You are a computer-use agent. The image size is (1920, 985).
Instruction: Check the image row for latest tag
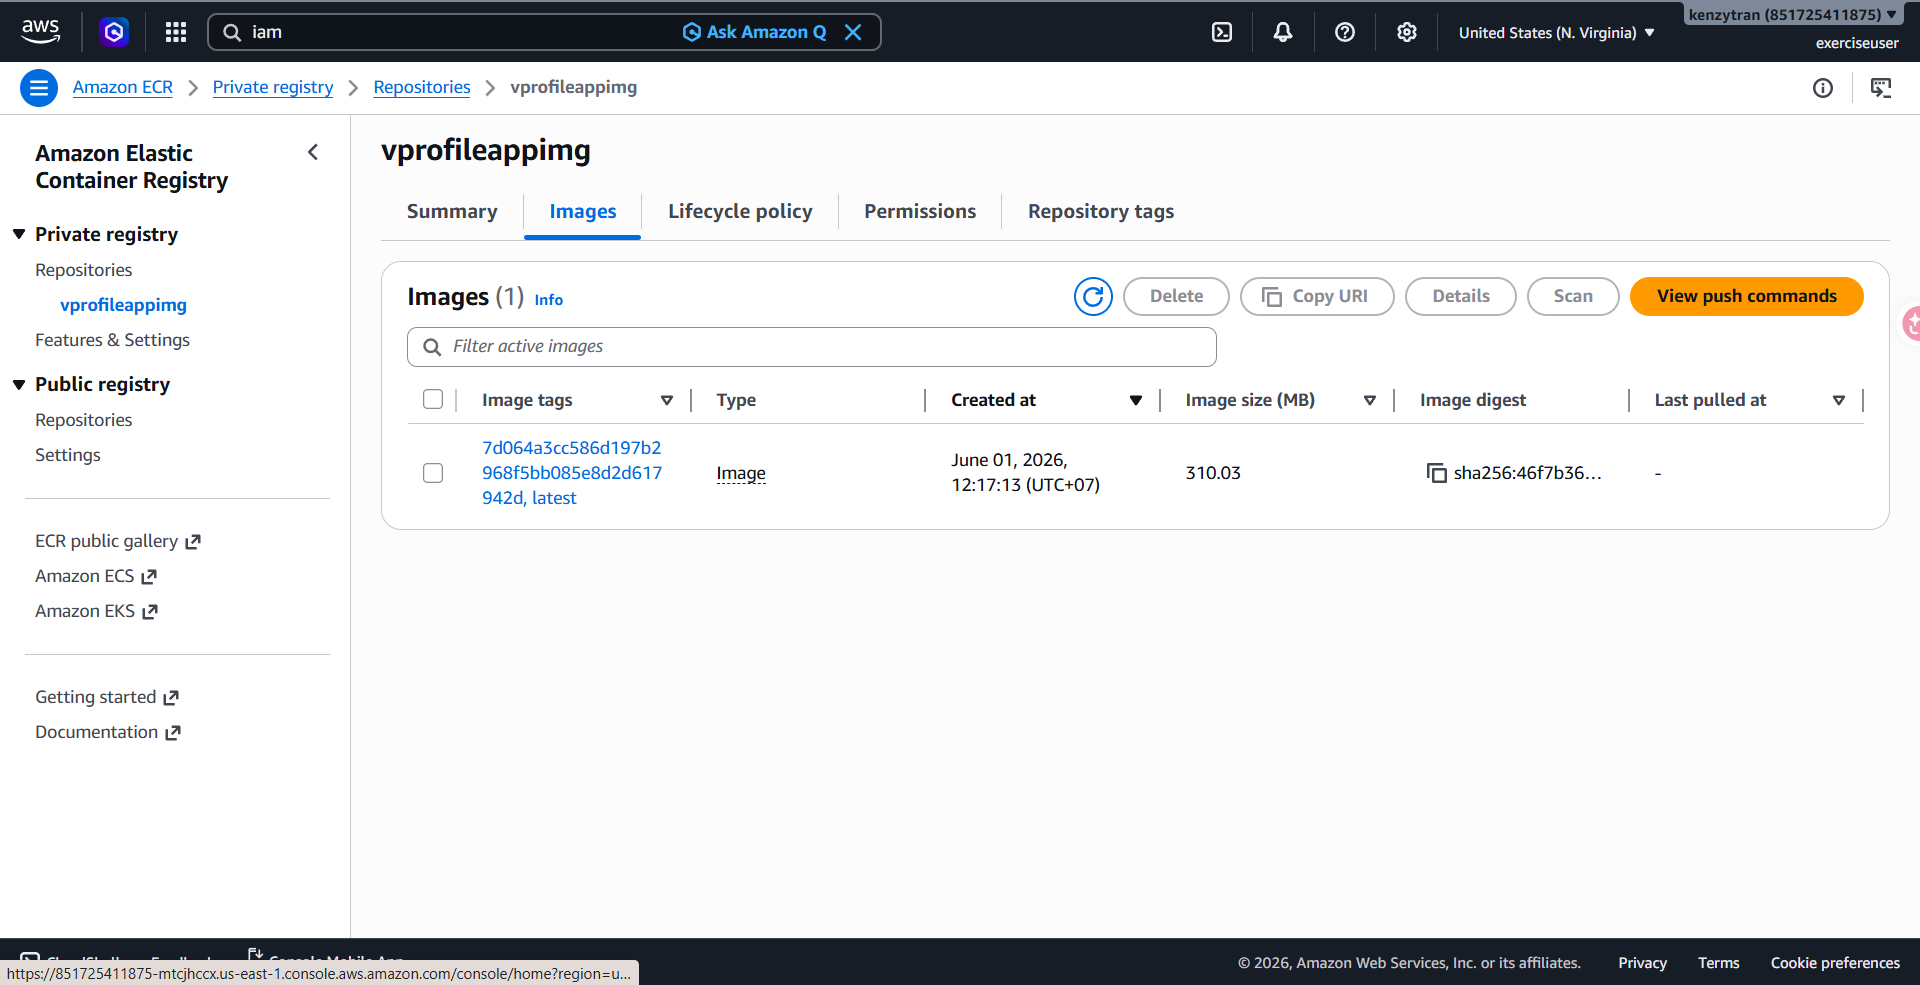click(433, 473)
